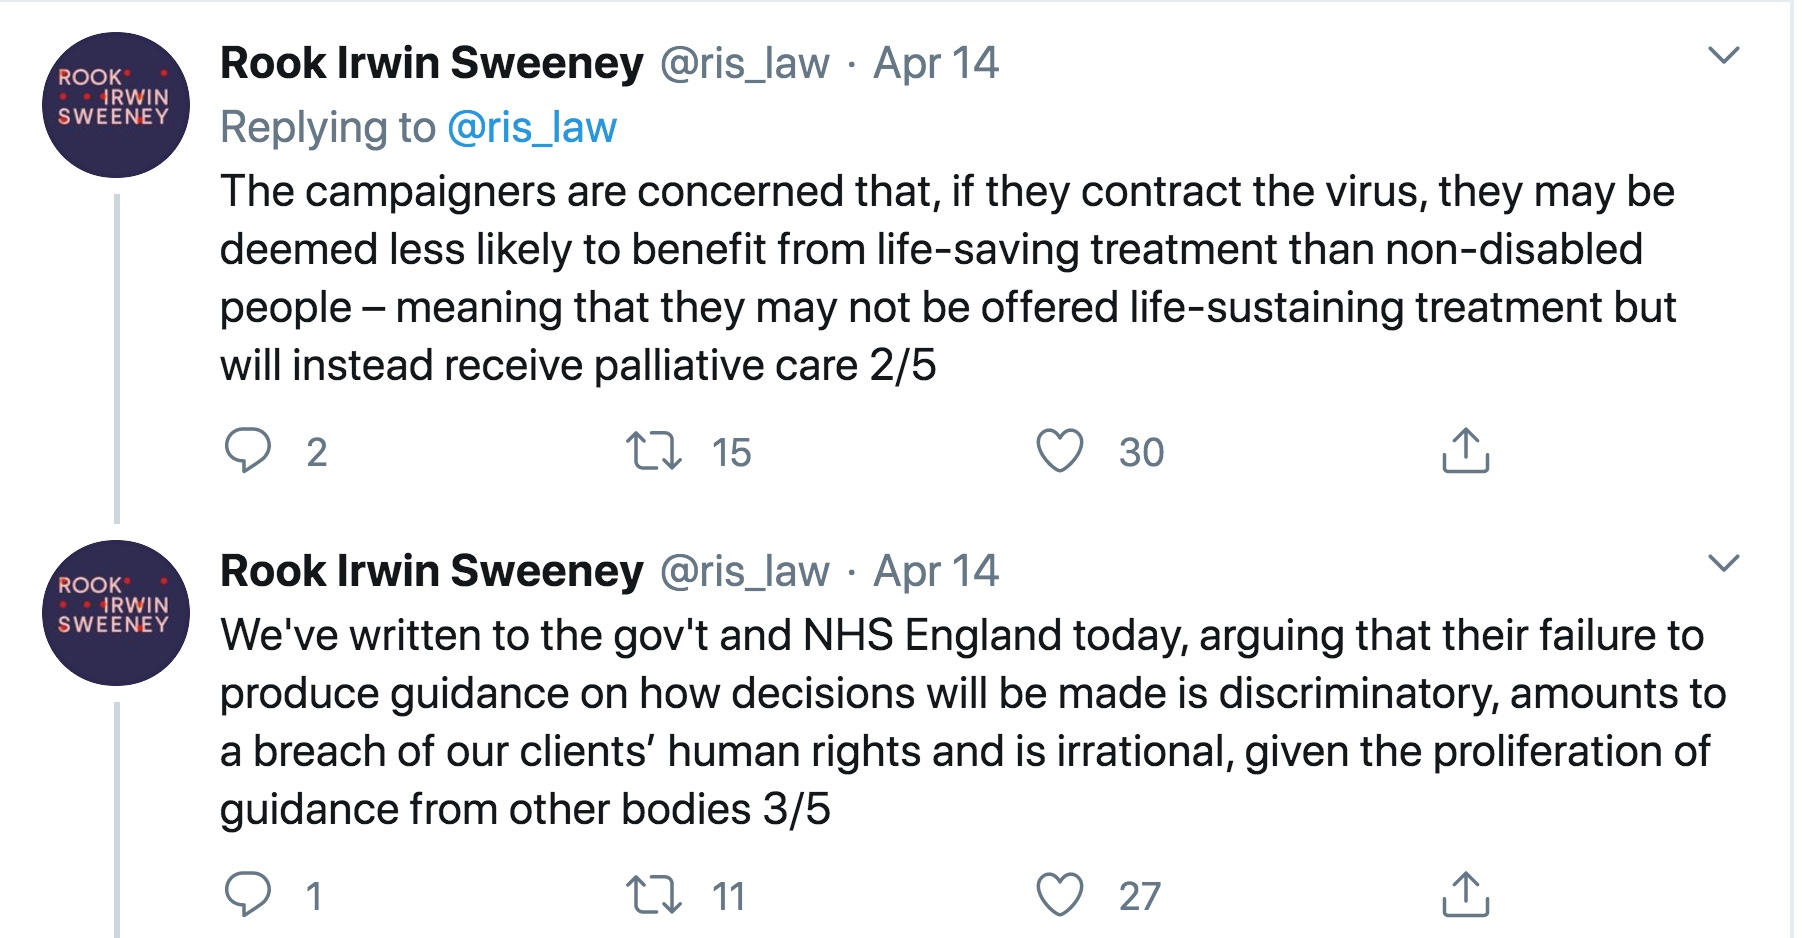The width and height of the screenshot is (1802, 938).
Task: Open more options chevron on second tweet
Action: (1723, 563)
